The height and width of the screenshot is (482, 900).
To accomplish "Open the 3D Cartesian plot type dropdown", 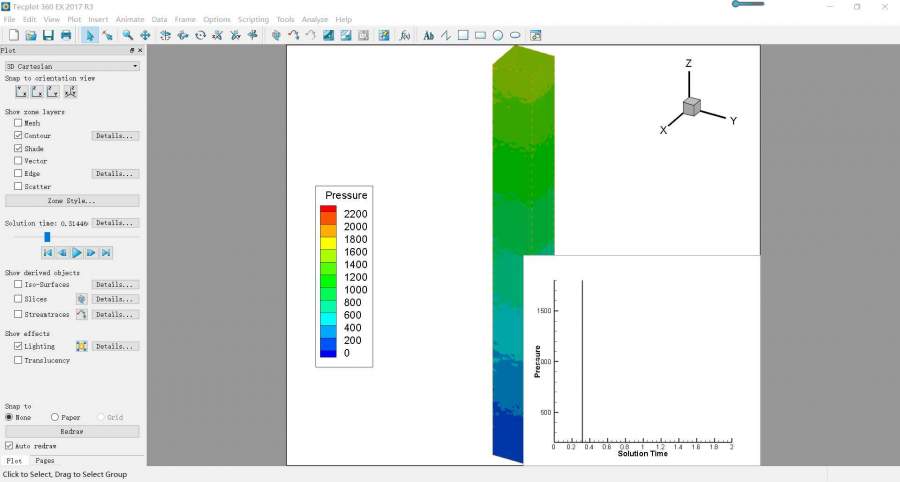I will click(72, 66).
